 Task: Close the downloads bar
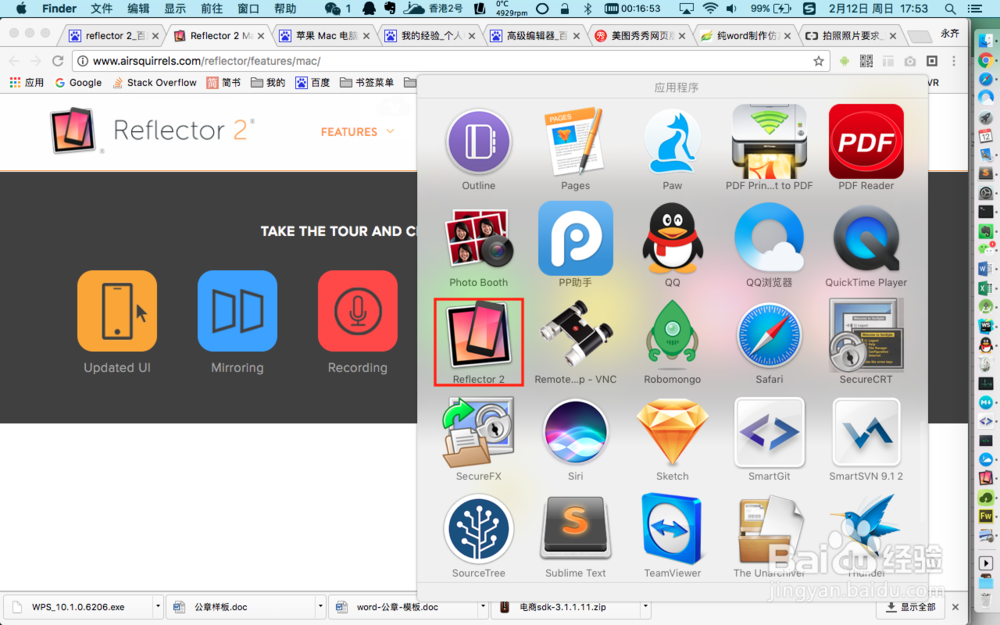point(955,607)
